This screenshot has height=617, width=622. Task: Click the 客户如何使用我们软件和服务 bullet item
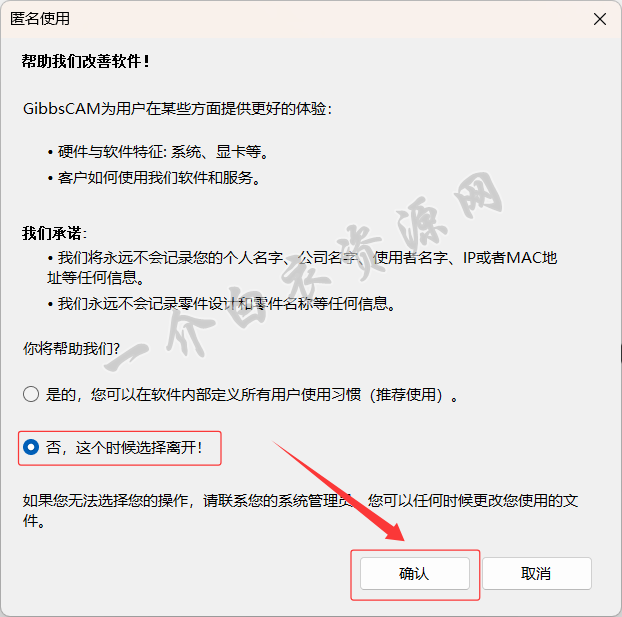click(154, 178)
